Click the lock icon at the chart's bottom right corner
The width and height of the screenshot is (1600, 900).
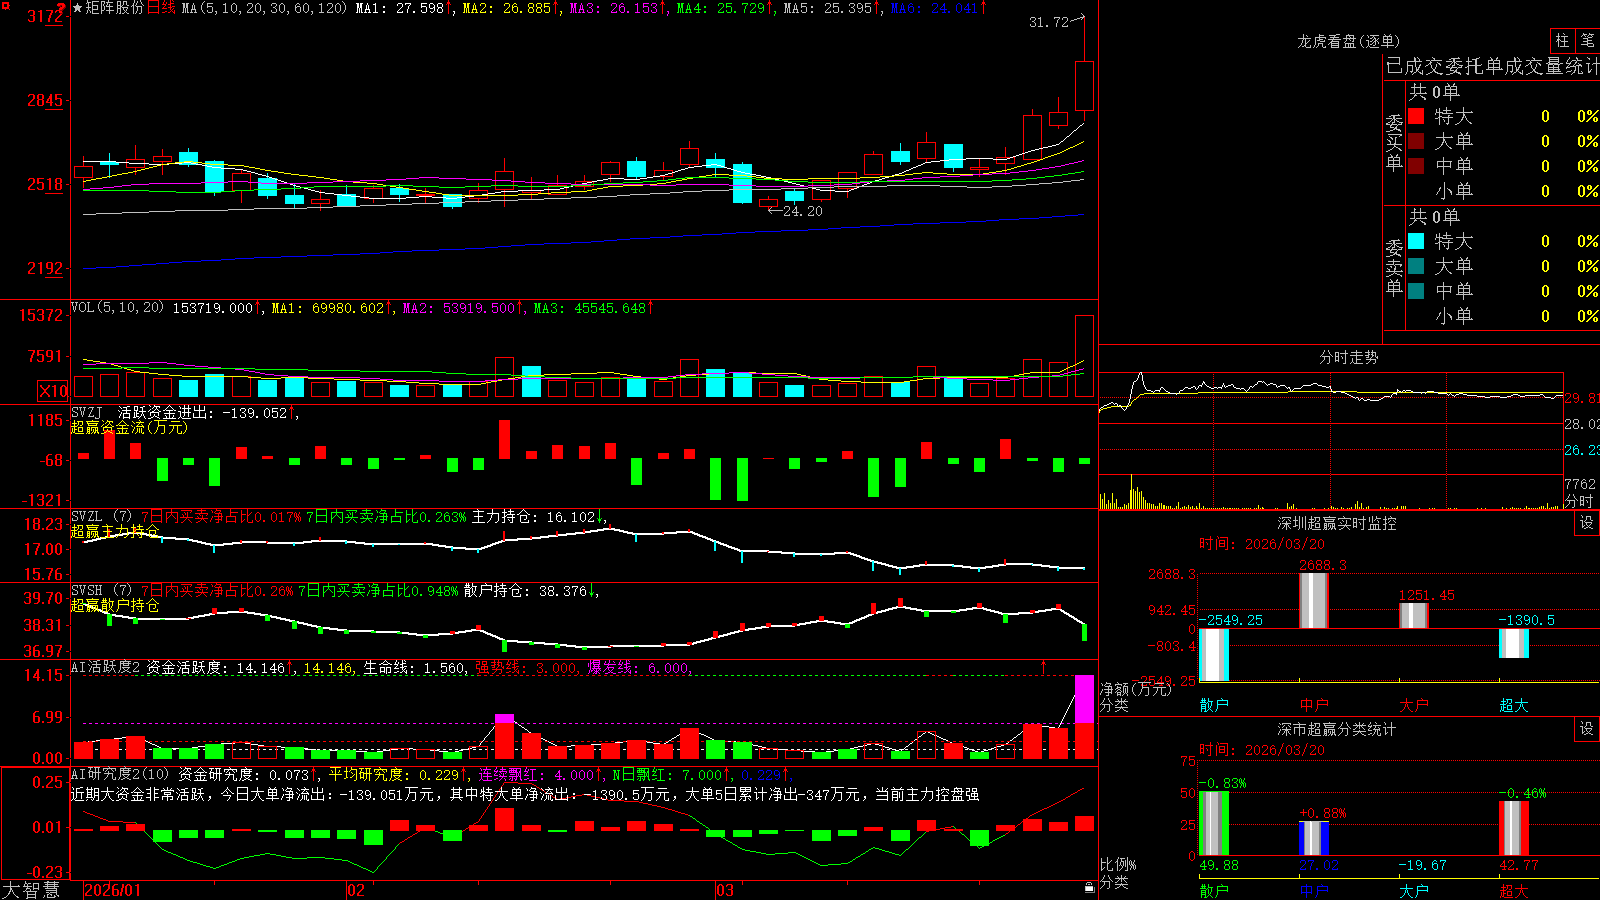1090,888
